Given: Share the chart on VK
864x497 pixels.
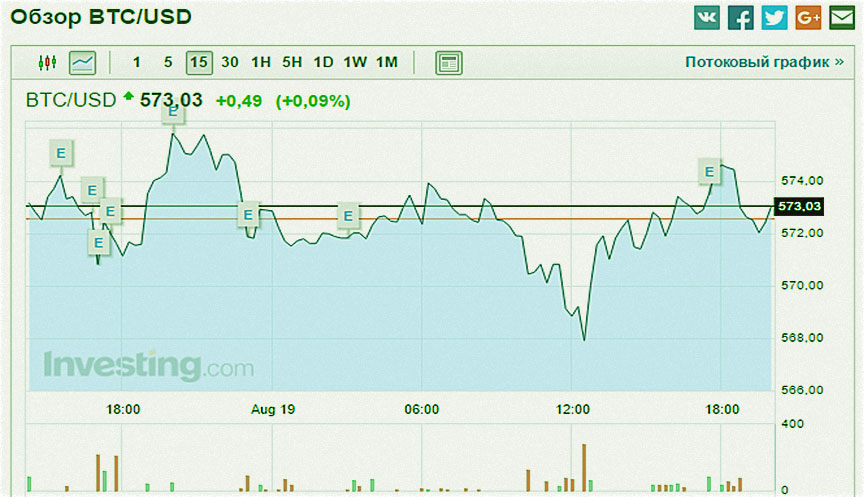Looking at the screenshot, I should 707,18.
